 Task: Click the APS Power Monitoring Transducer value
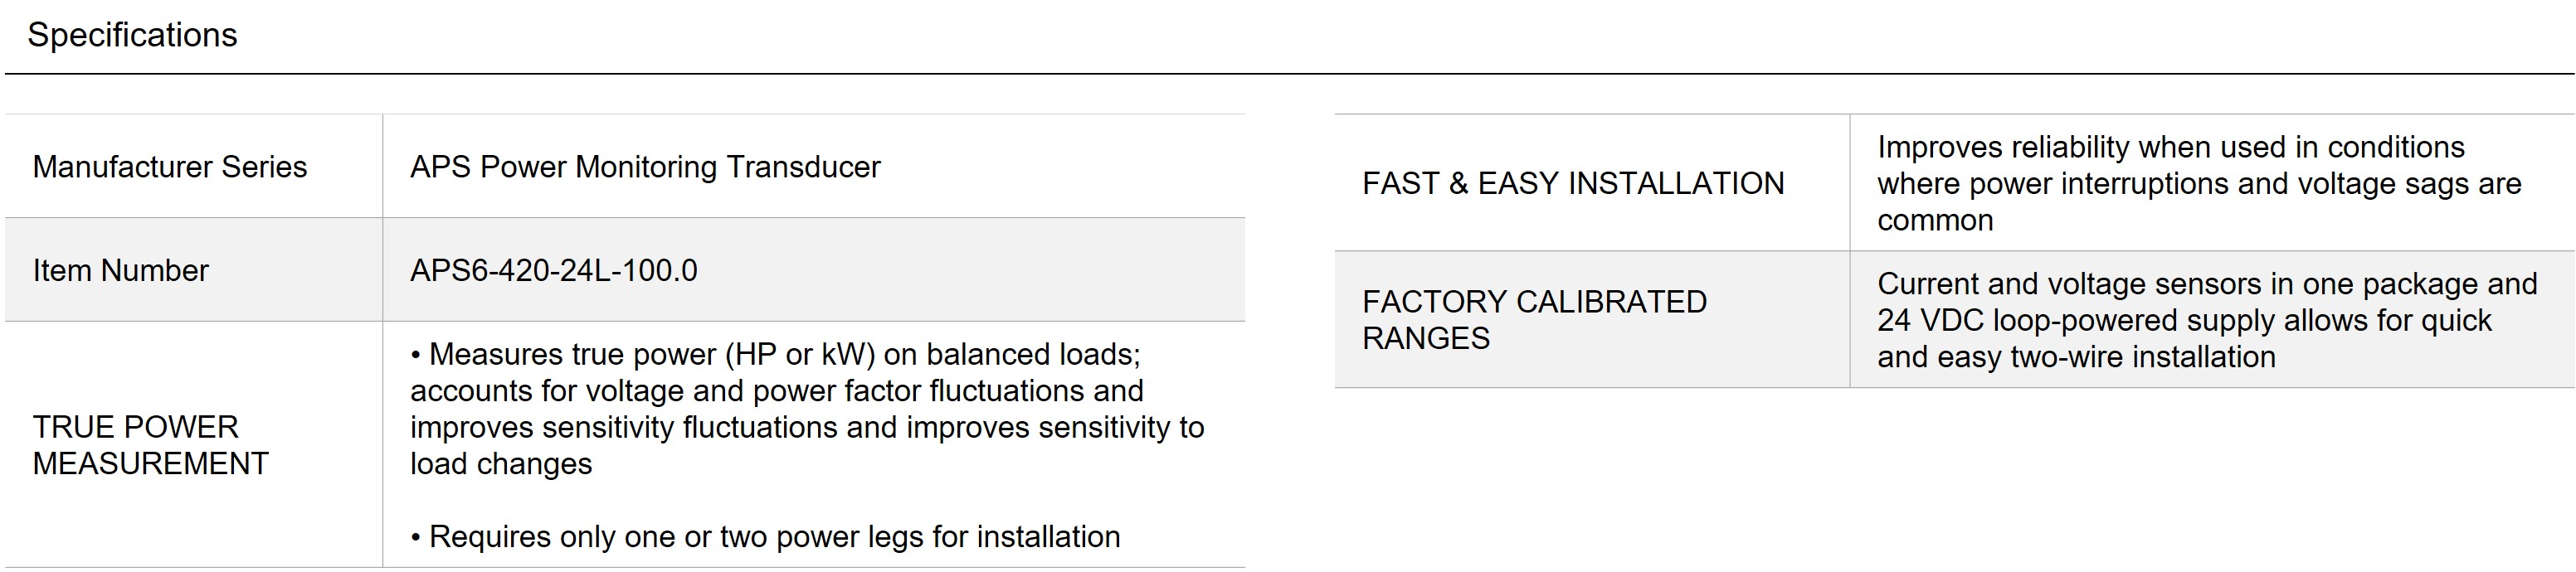[645, 167]
